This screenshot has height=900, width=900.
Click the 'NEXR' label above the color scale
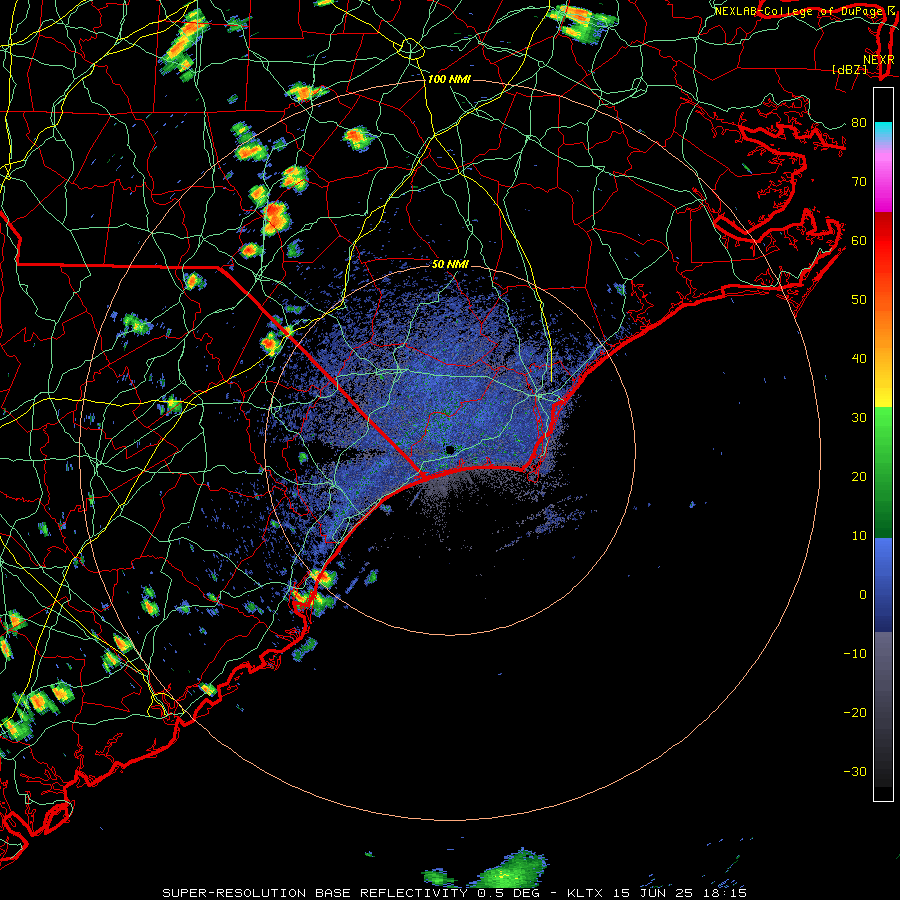pos(878,60)
